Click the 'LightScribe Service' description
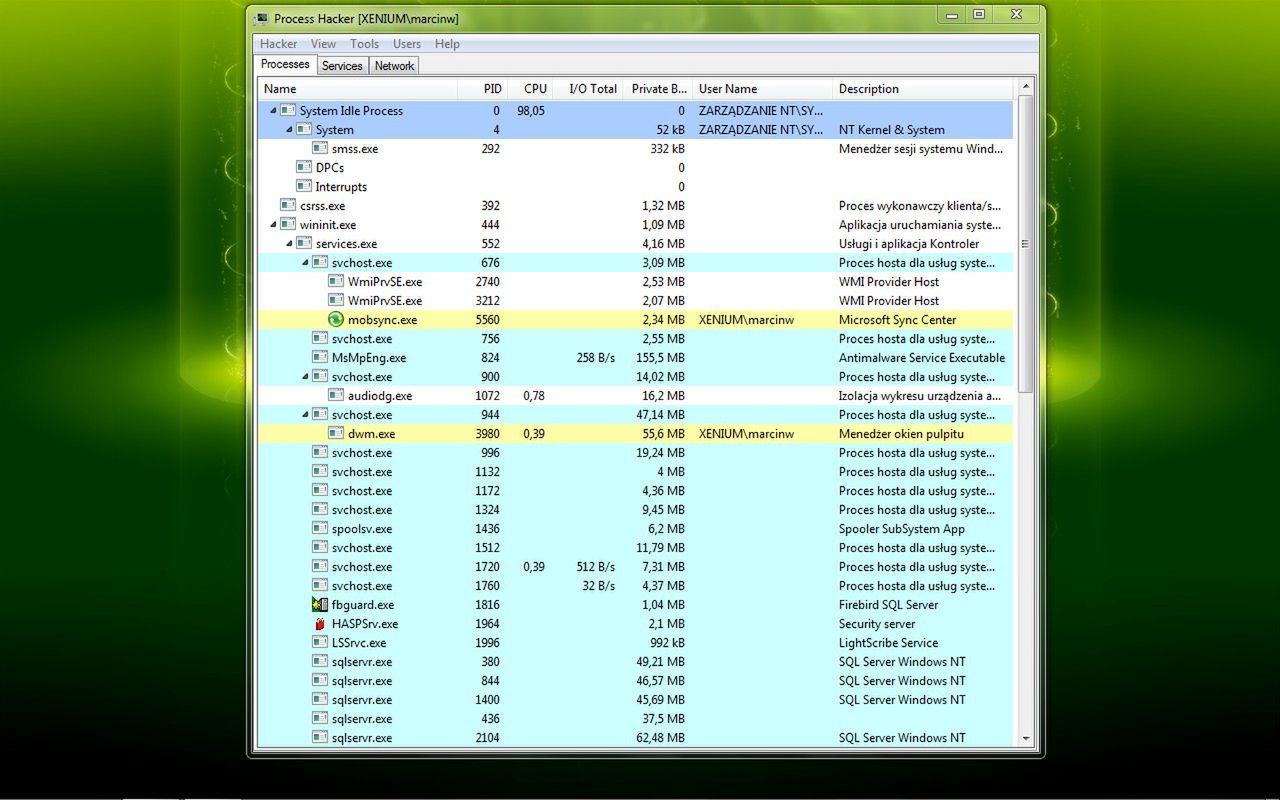The image size is (1280, 800). tap(888, 642)
